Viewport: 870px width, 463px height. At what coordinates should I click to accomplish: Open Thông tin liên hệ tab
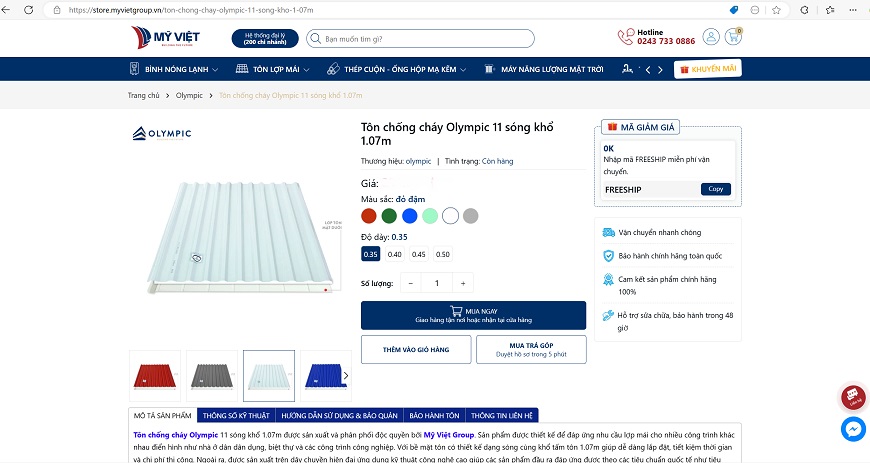click(x=502, y=415)
